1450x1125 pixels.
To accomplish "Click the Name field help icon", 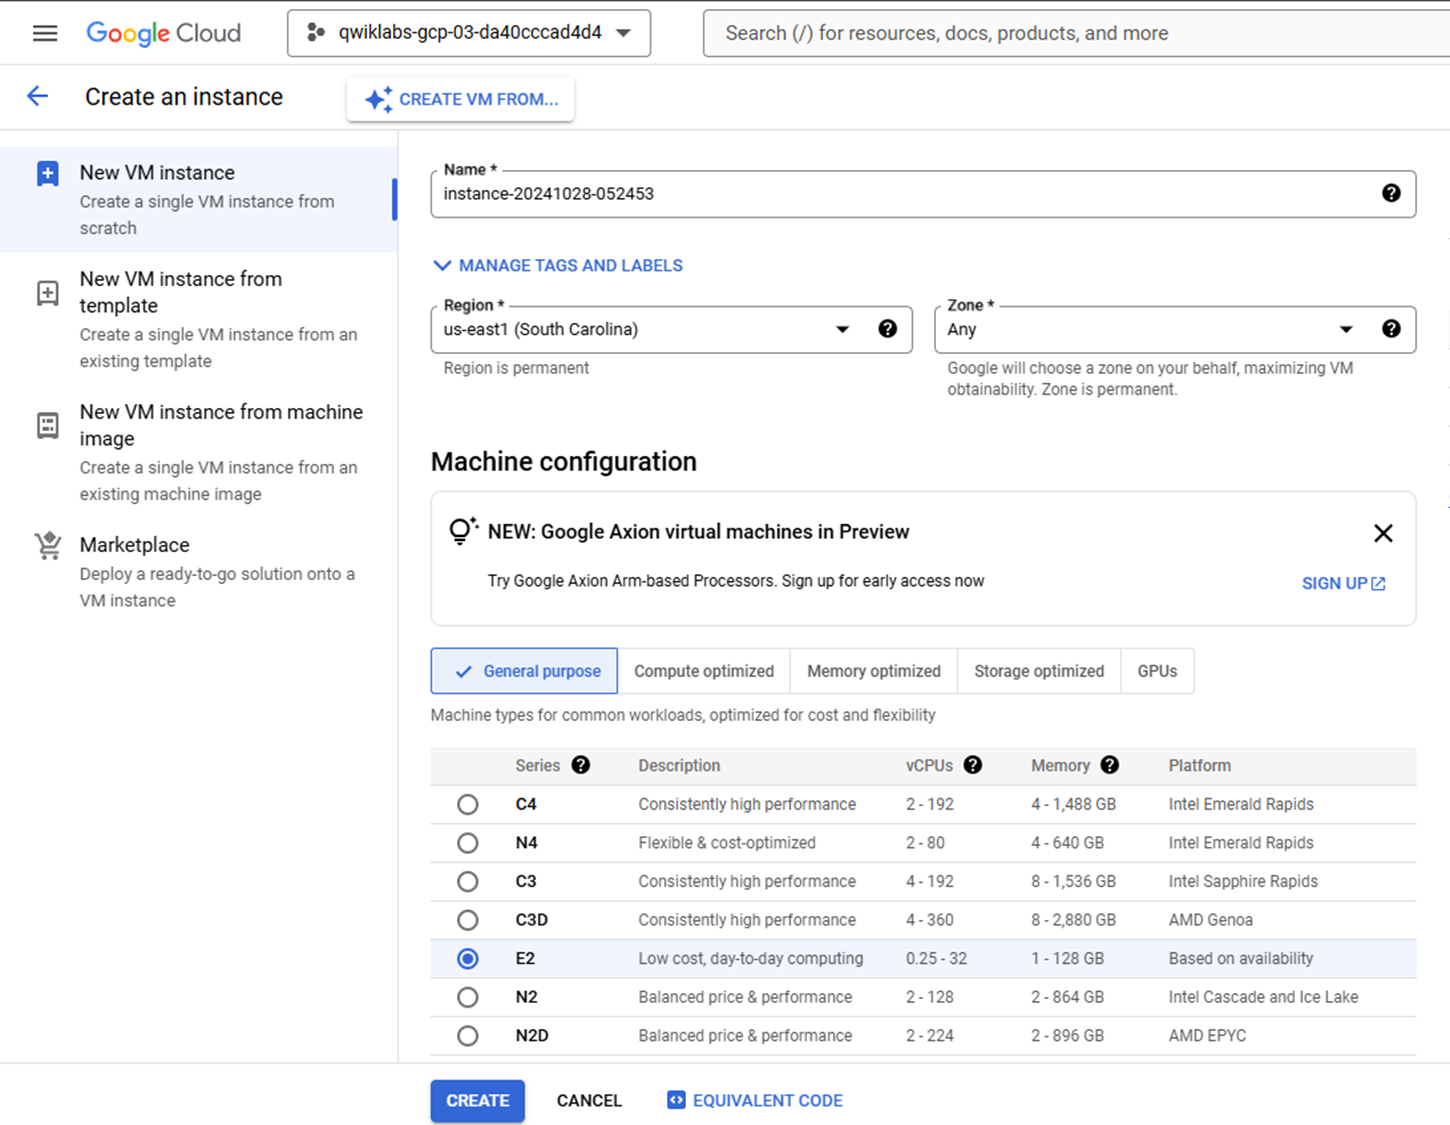I will (1390, 193).
